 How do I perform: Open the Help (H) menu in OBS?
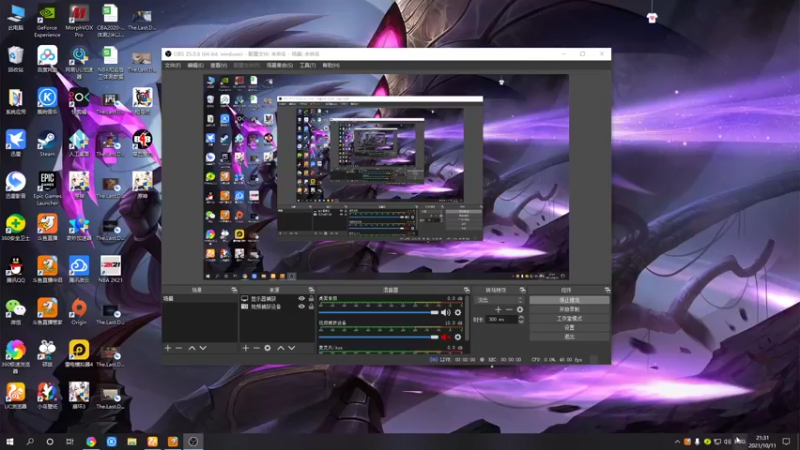tap(331, 65)
